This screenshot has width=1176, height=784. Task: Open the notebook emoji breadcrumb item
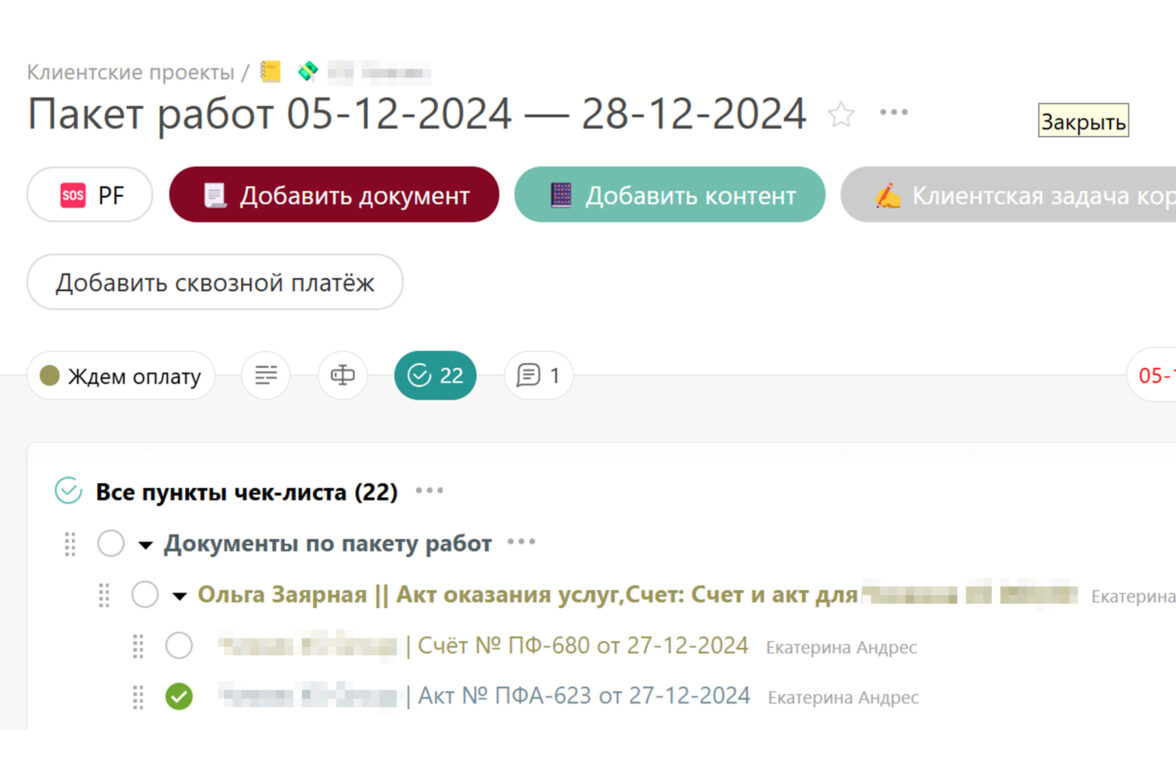coord(270,71)
